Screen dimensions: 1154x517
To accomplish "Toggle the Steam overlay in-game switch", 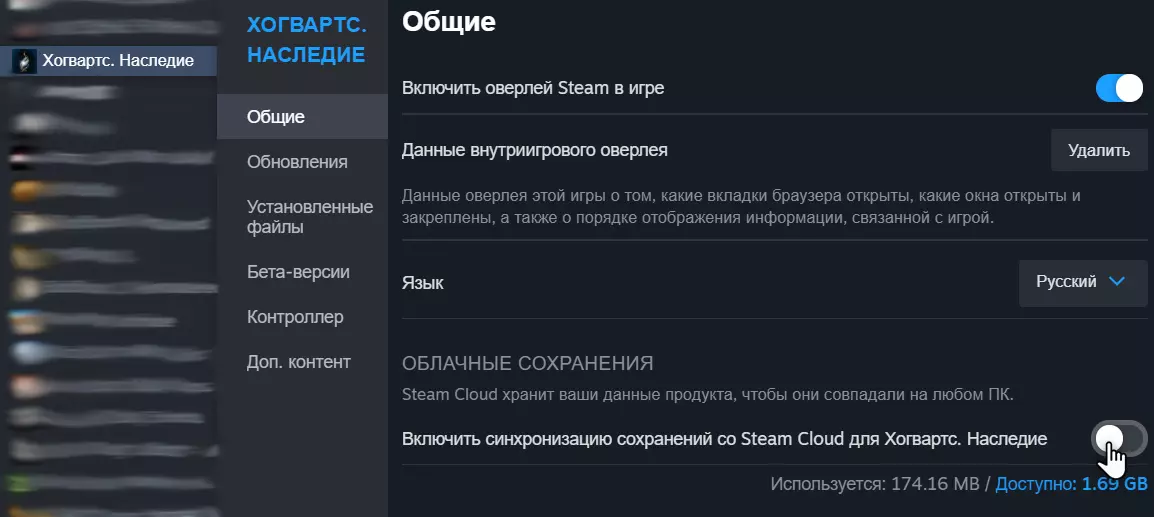I will point(1119,88).
